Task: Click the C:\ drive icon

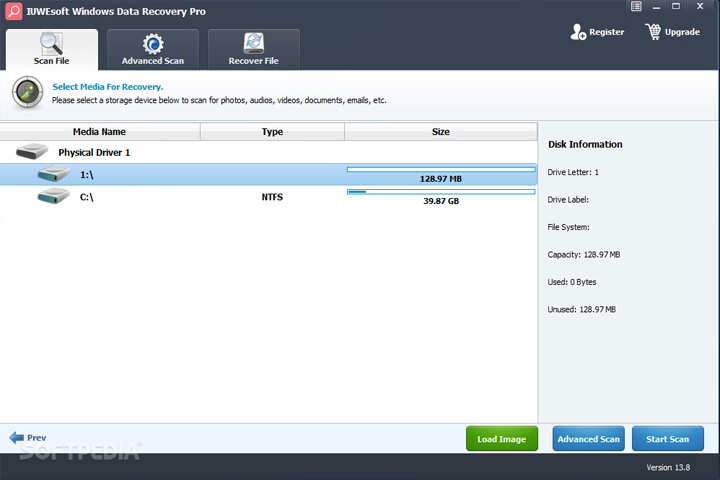Action: coord(54,196)
